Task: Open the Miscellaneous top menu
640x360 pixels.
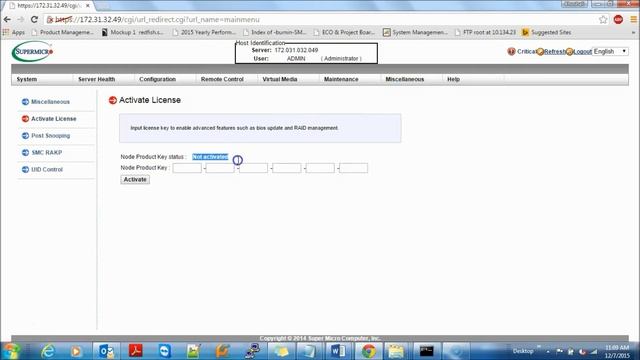Action: [404, 79]
